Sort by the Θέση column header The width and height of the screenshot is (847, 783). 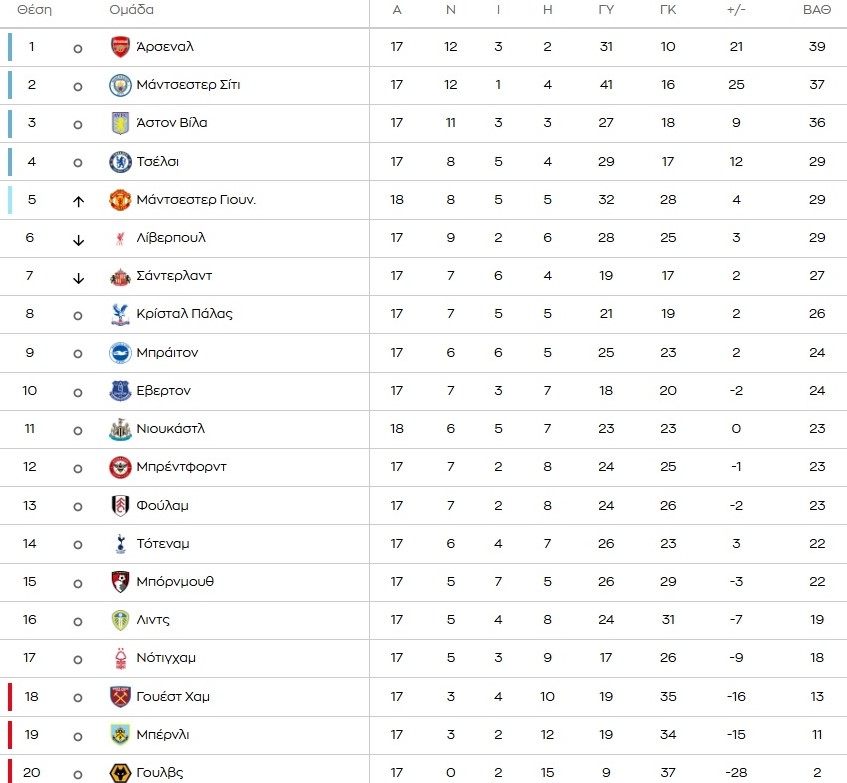coord(34,10)
